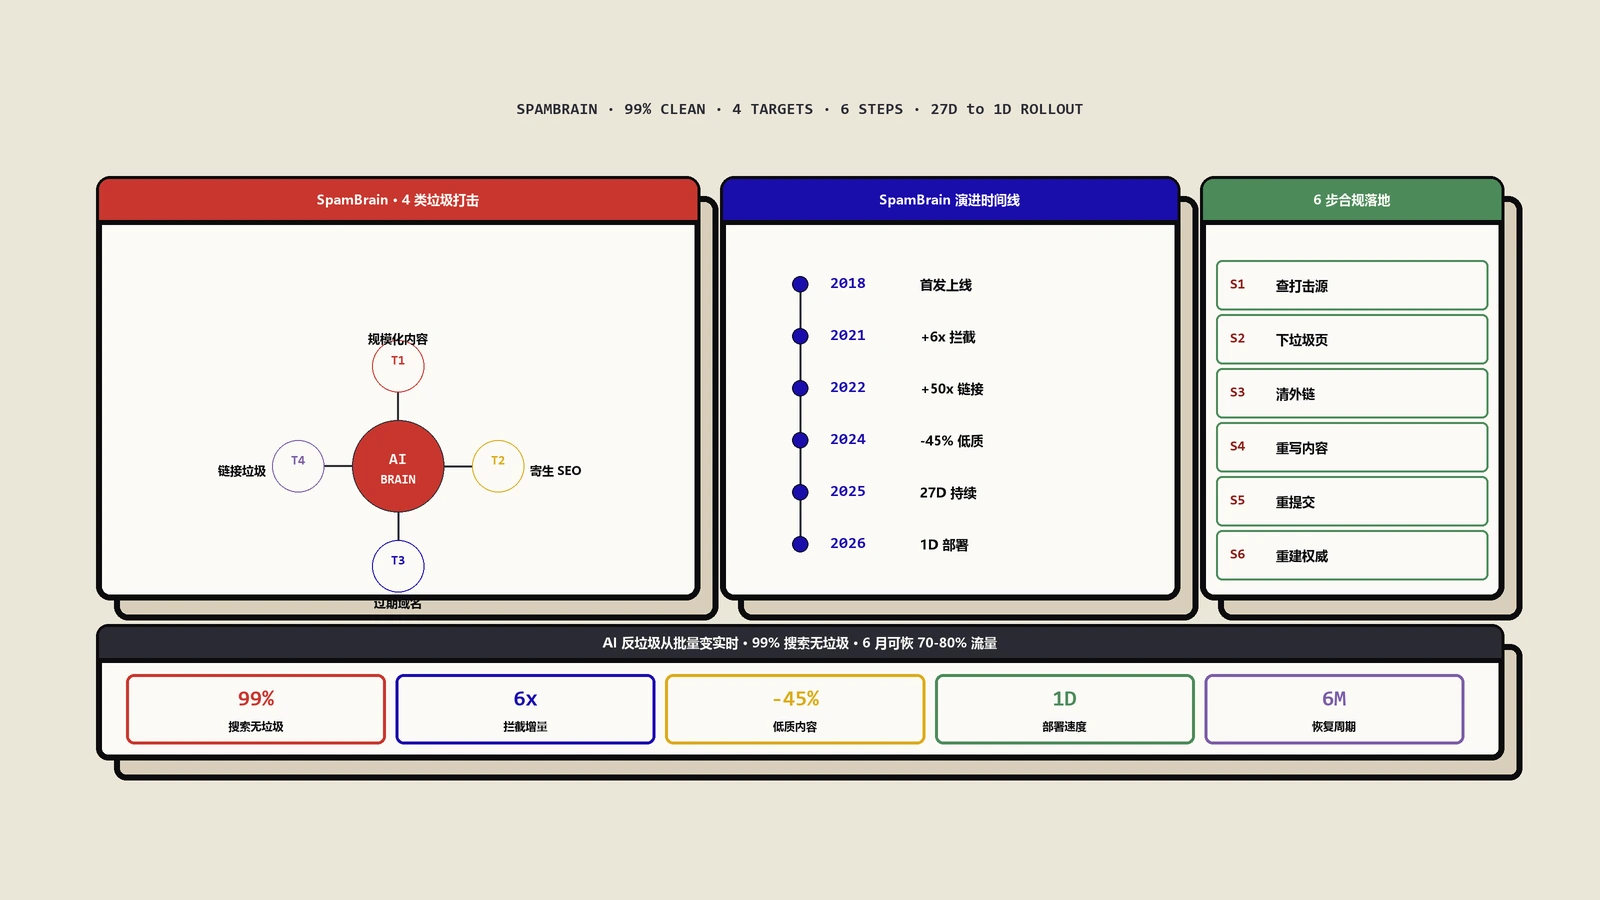Click the 规模化内容 label above T1
This screenshot has height=900, width=1600.
click(398, 339)
